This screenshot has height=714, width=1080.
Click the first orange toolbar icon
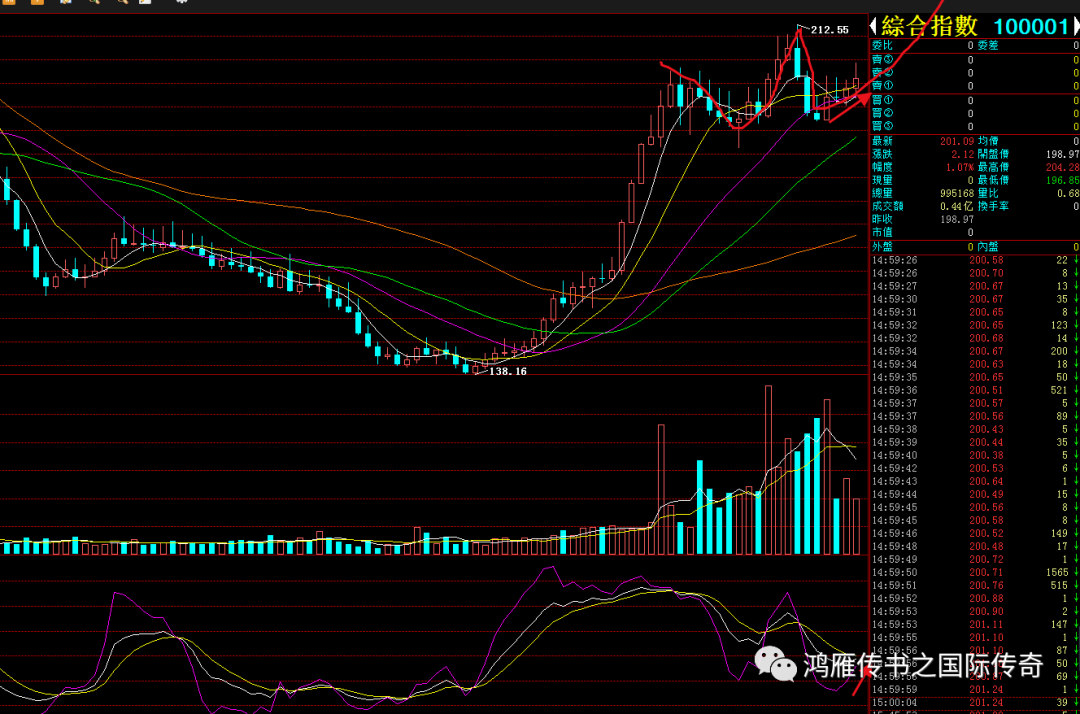(9, 3)
